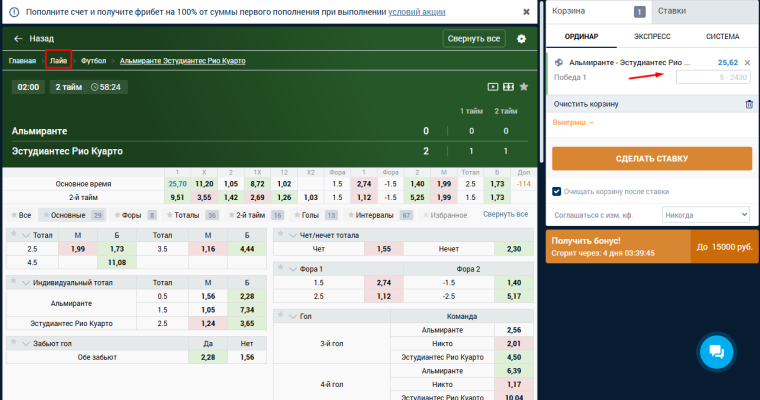Star the Забьют гол market
The width and height of the screenshot is (760, 400).
click(14, 343)
